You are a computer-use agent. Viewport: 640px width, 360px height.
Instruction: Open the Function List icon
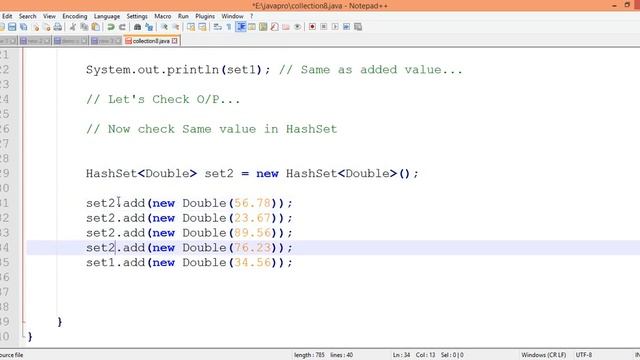275,27
